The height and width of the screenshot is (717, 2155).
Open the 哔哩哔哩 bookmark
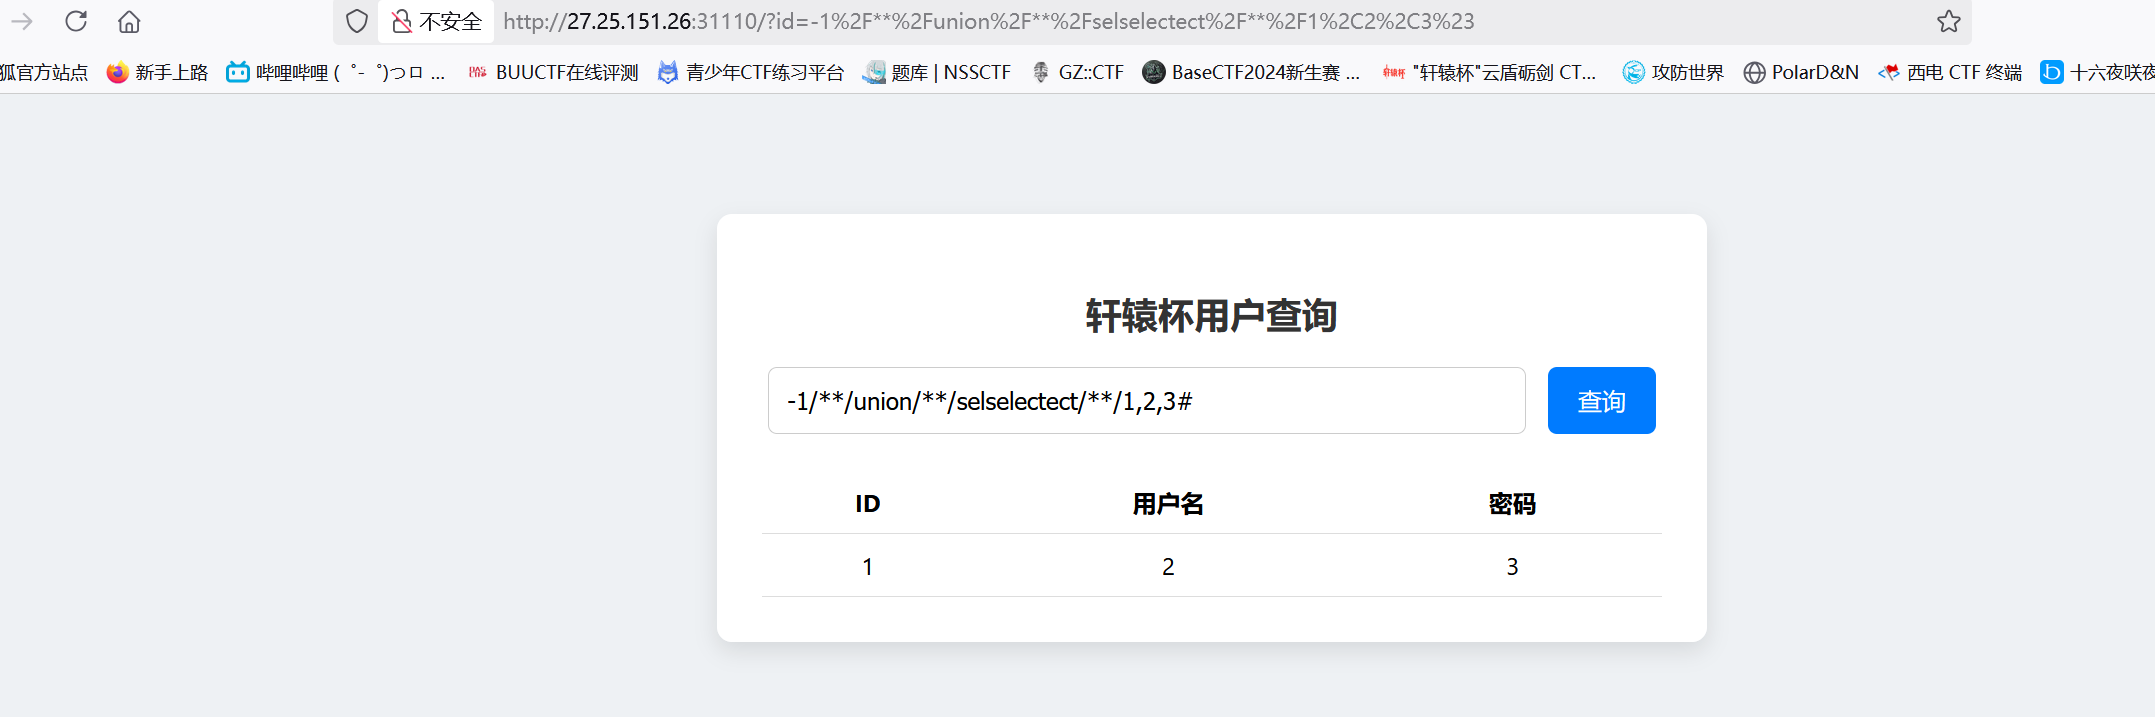(x=335, y=72)
